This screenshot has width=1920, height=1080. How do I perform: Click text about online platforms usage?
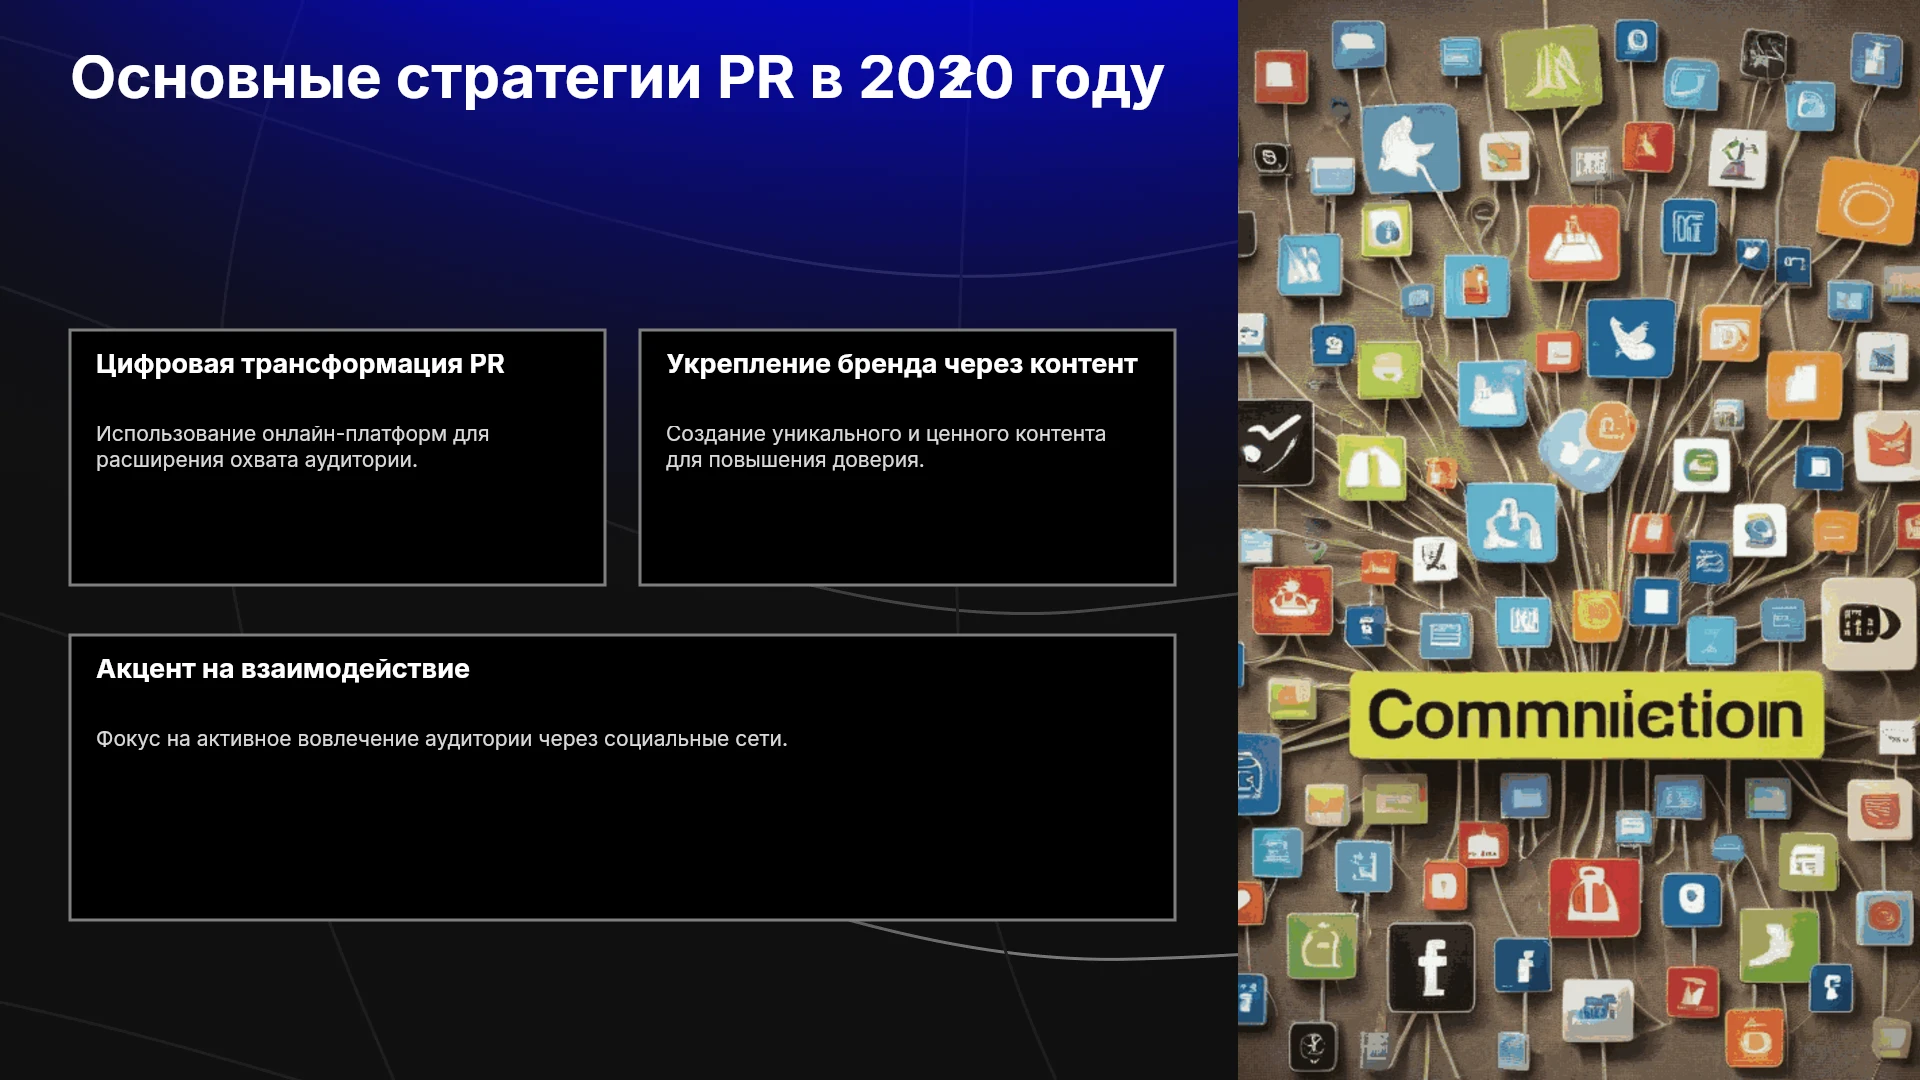click(293, 447)
